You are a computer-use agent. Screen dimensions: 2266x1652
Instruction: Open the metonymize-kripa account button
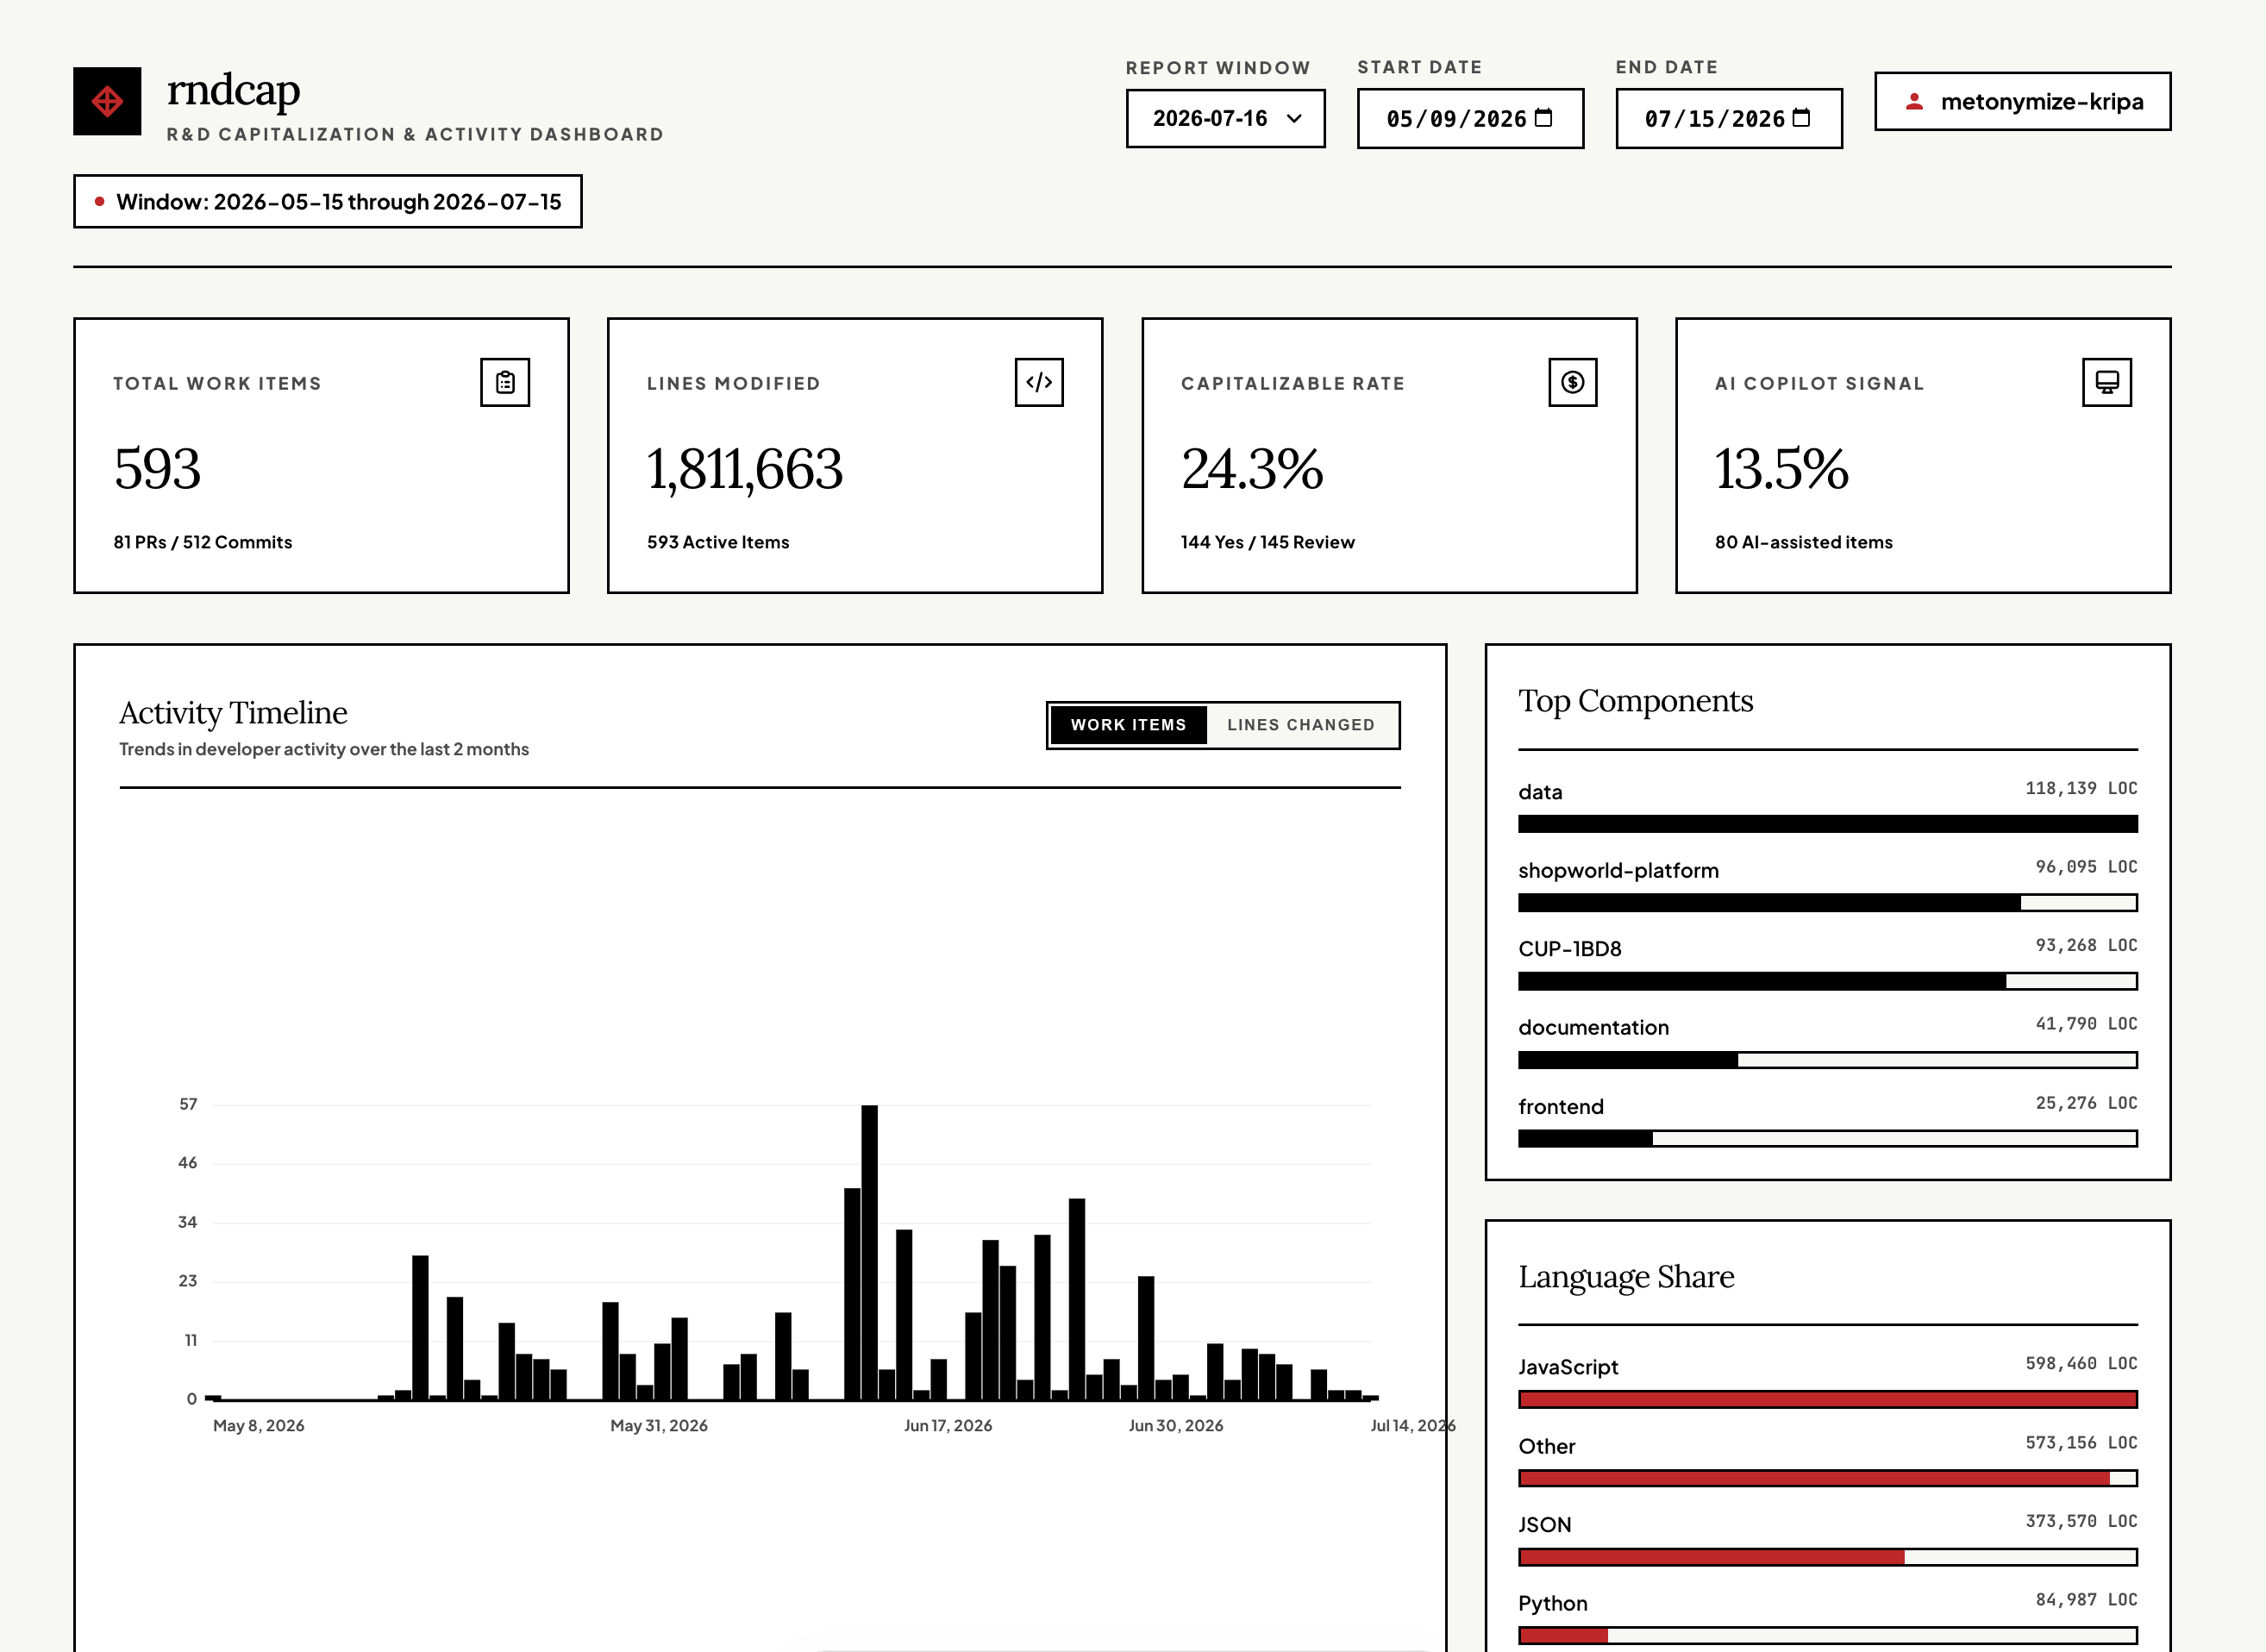(x=2023, y=101)
